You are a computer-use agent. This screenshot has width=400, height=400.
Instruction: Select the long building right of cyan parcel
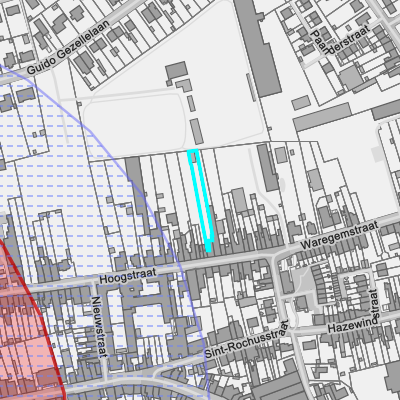click(x=267, y=167)
